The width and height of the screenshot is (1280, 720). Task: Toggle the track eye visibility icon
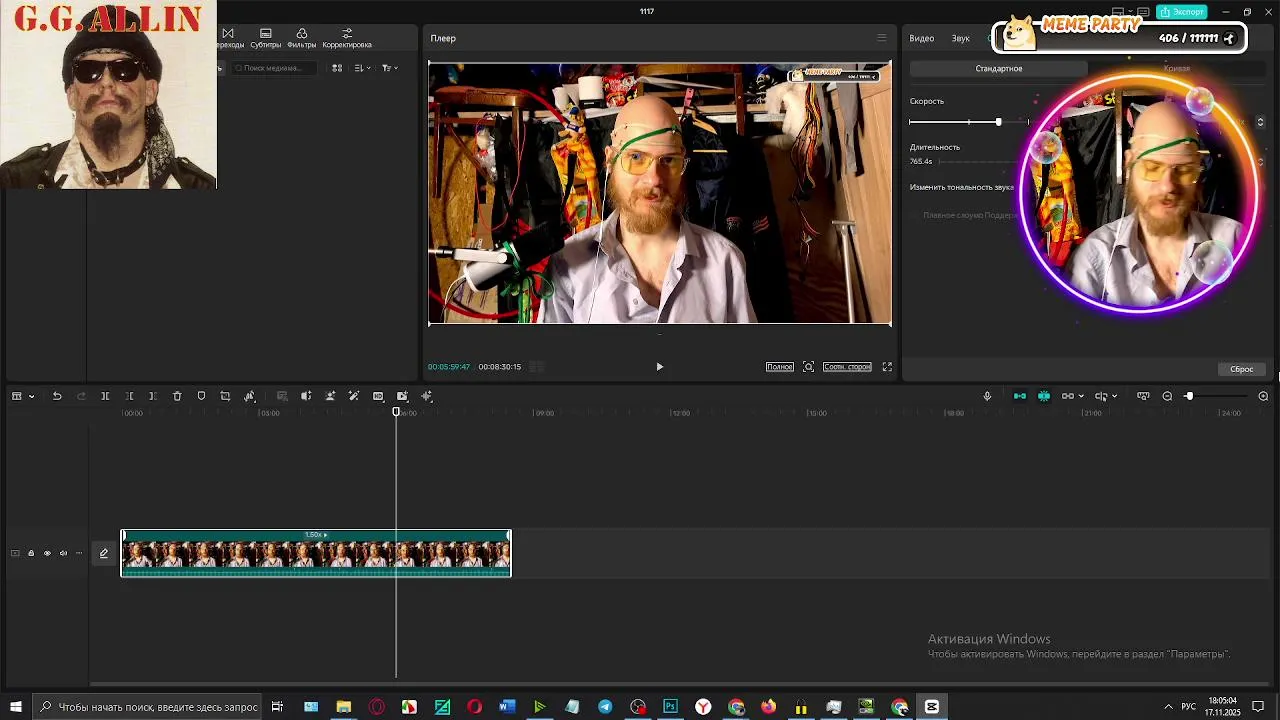tap(47, 553)
